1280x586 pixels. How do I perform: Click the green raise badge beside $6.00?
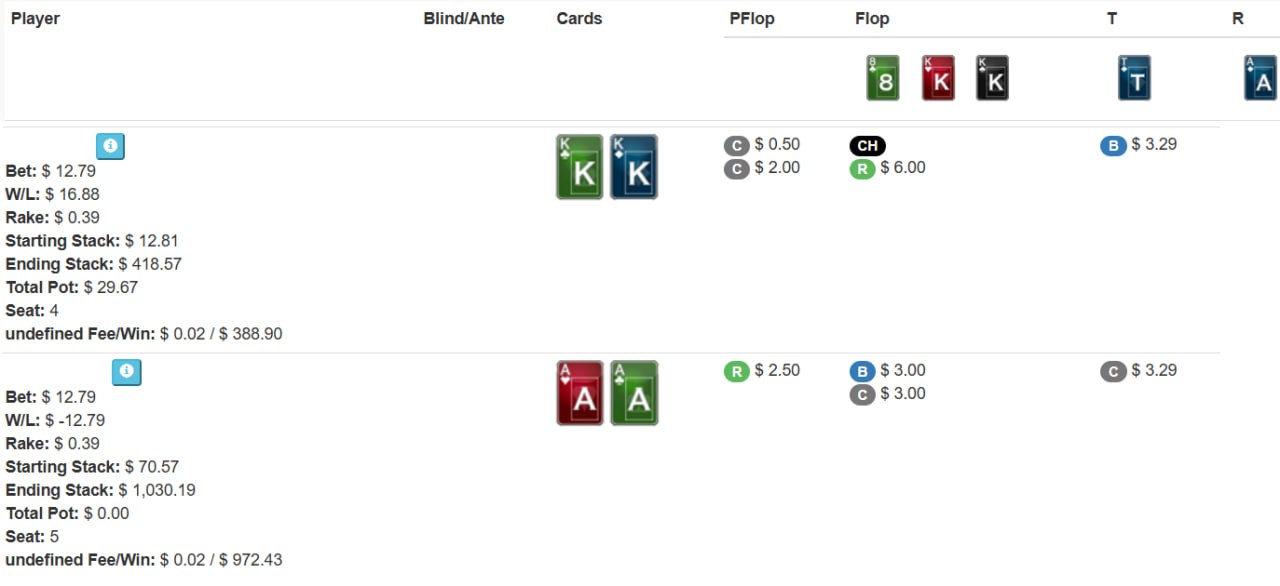tap(863, 169)
